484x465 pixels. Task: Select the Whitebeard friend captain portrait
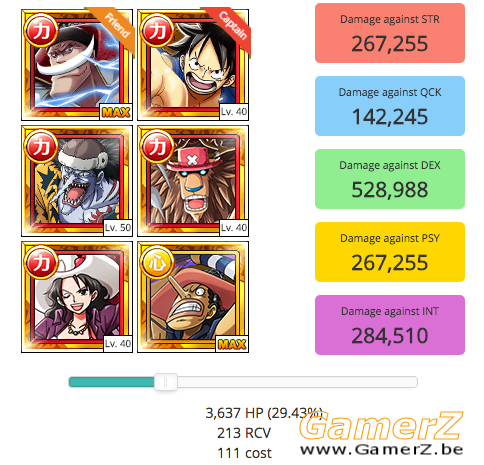77,65
